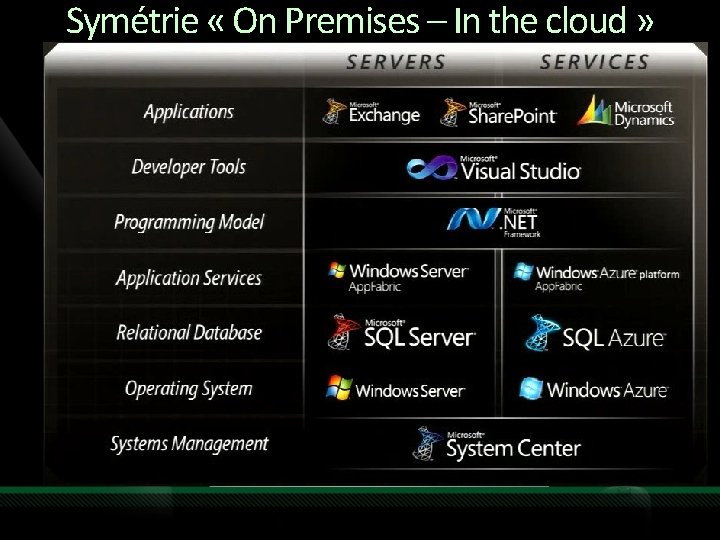Click the Microsoft Dynamics colorful chart icon
This screenshot has width=720, height=540.
(594, 110)
